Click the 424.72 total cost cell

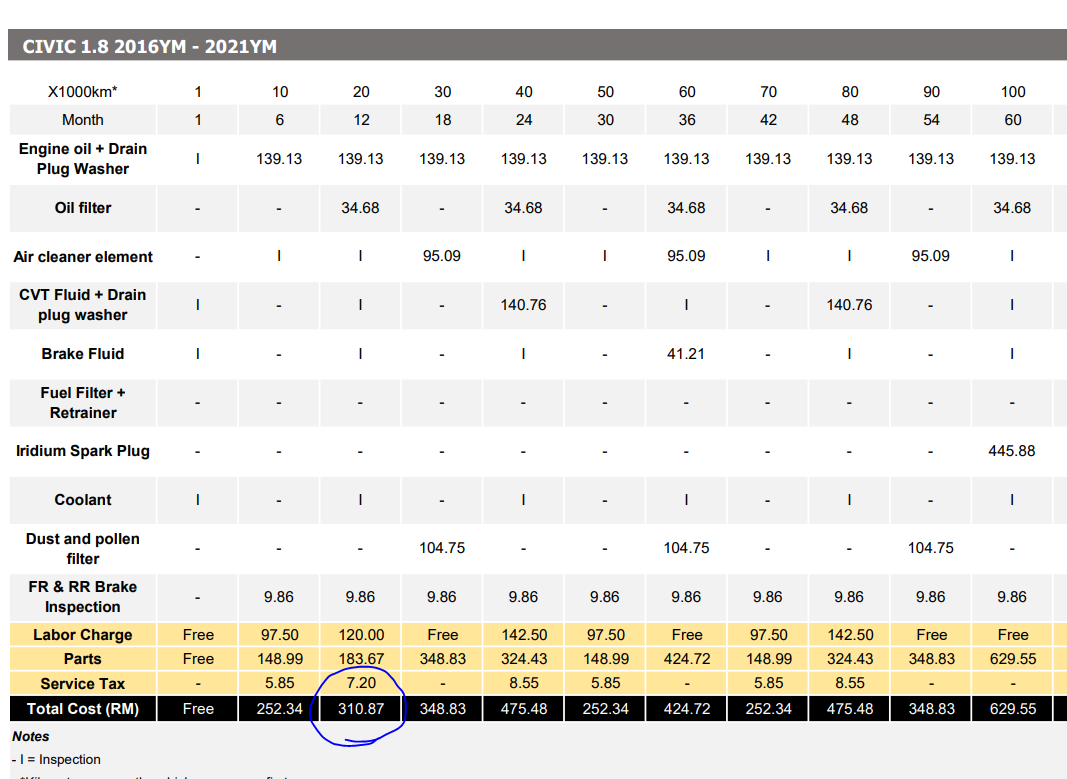click(687, 709)
